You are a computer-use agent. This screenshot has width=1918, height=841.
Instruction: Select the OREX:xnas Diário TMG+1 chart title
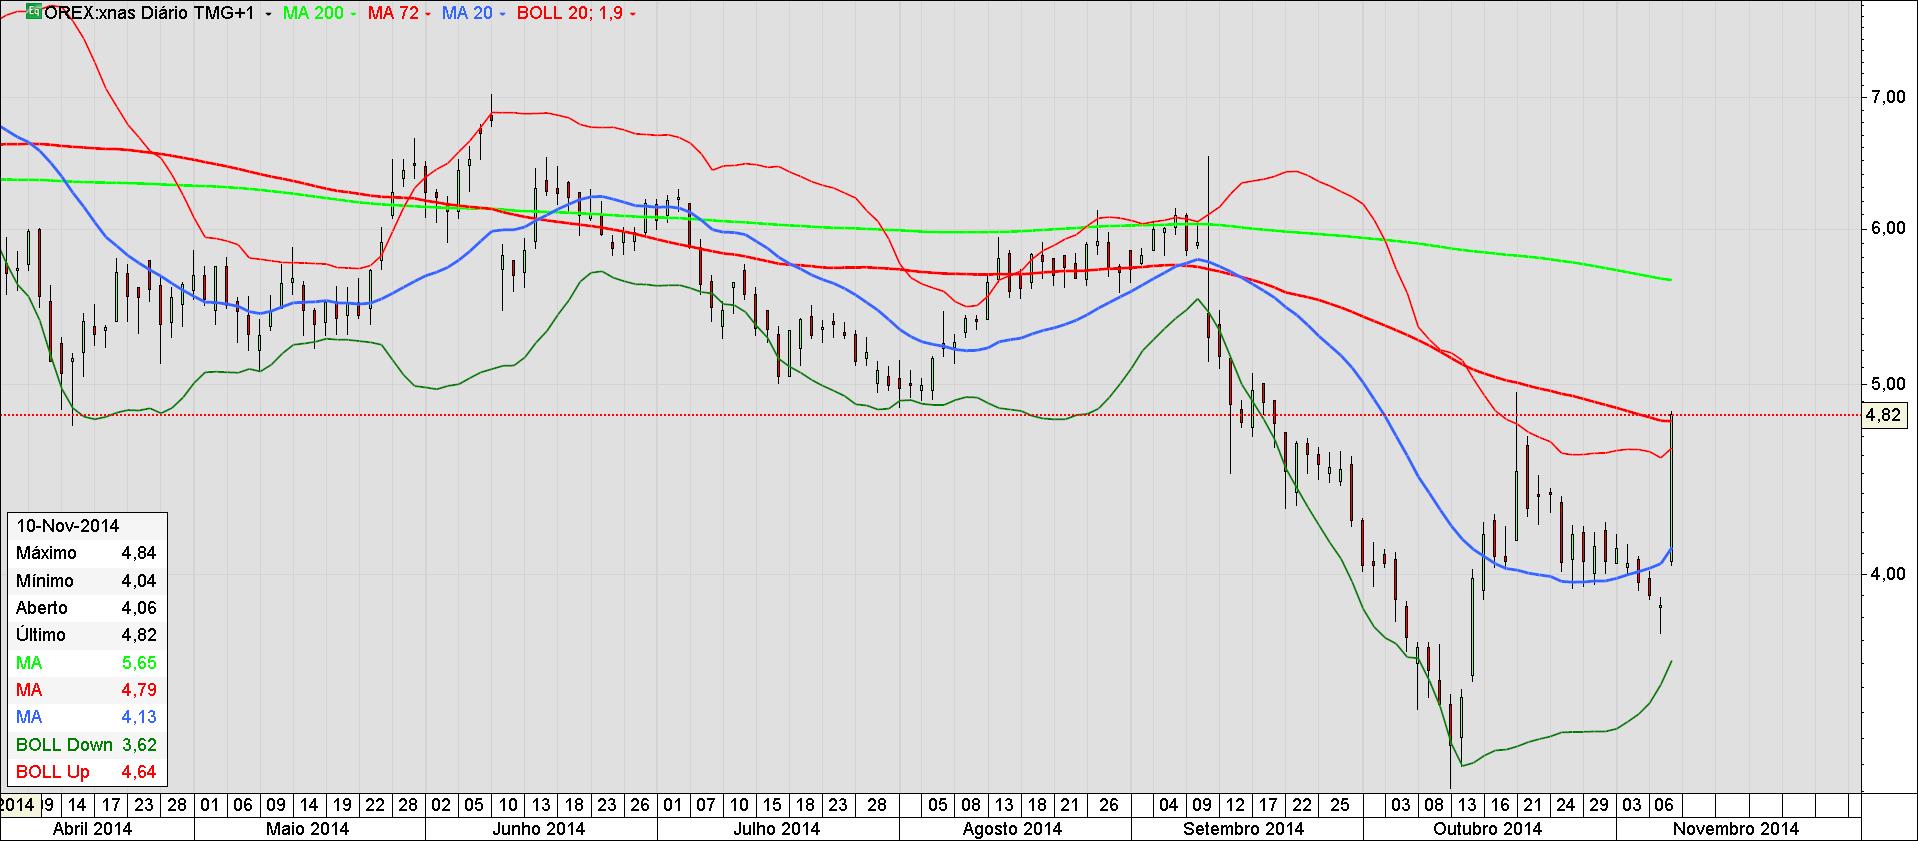(x=149, y=13)
